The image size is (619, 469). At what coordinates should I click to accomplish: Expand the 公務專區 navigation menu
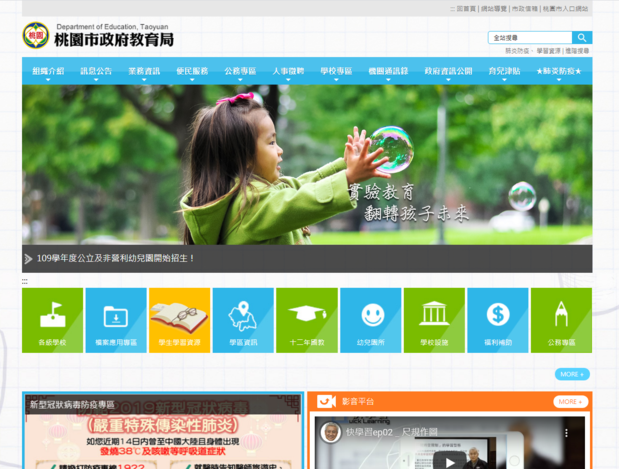[240, 71]
